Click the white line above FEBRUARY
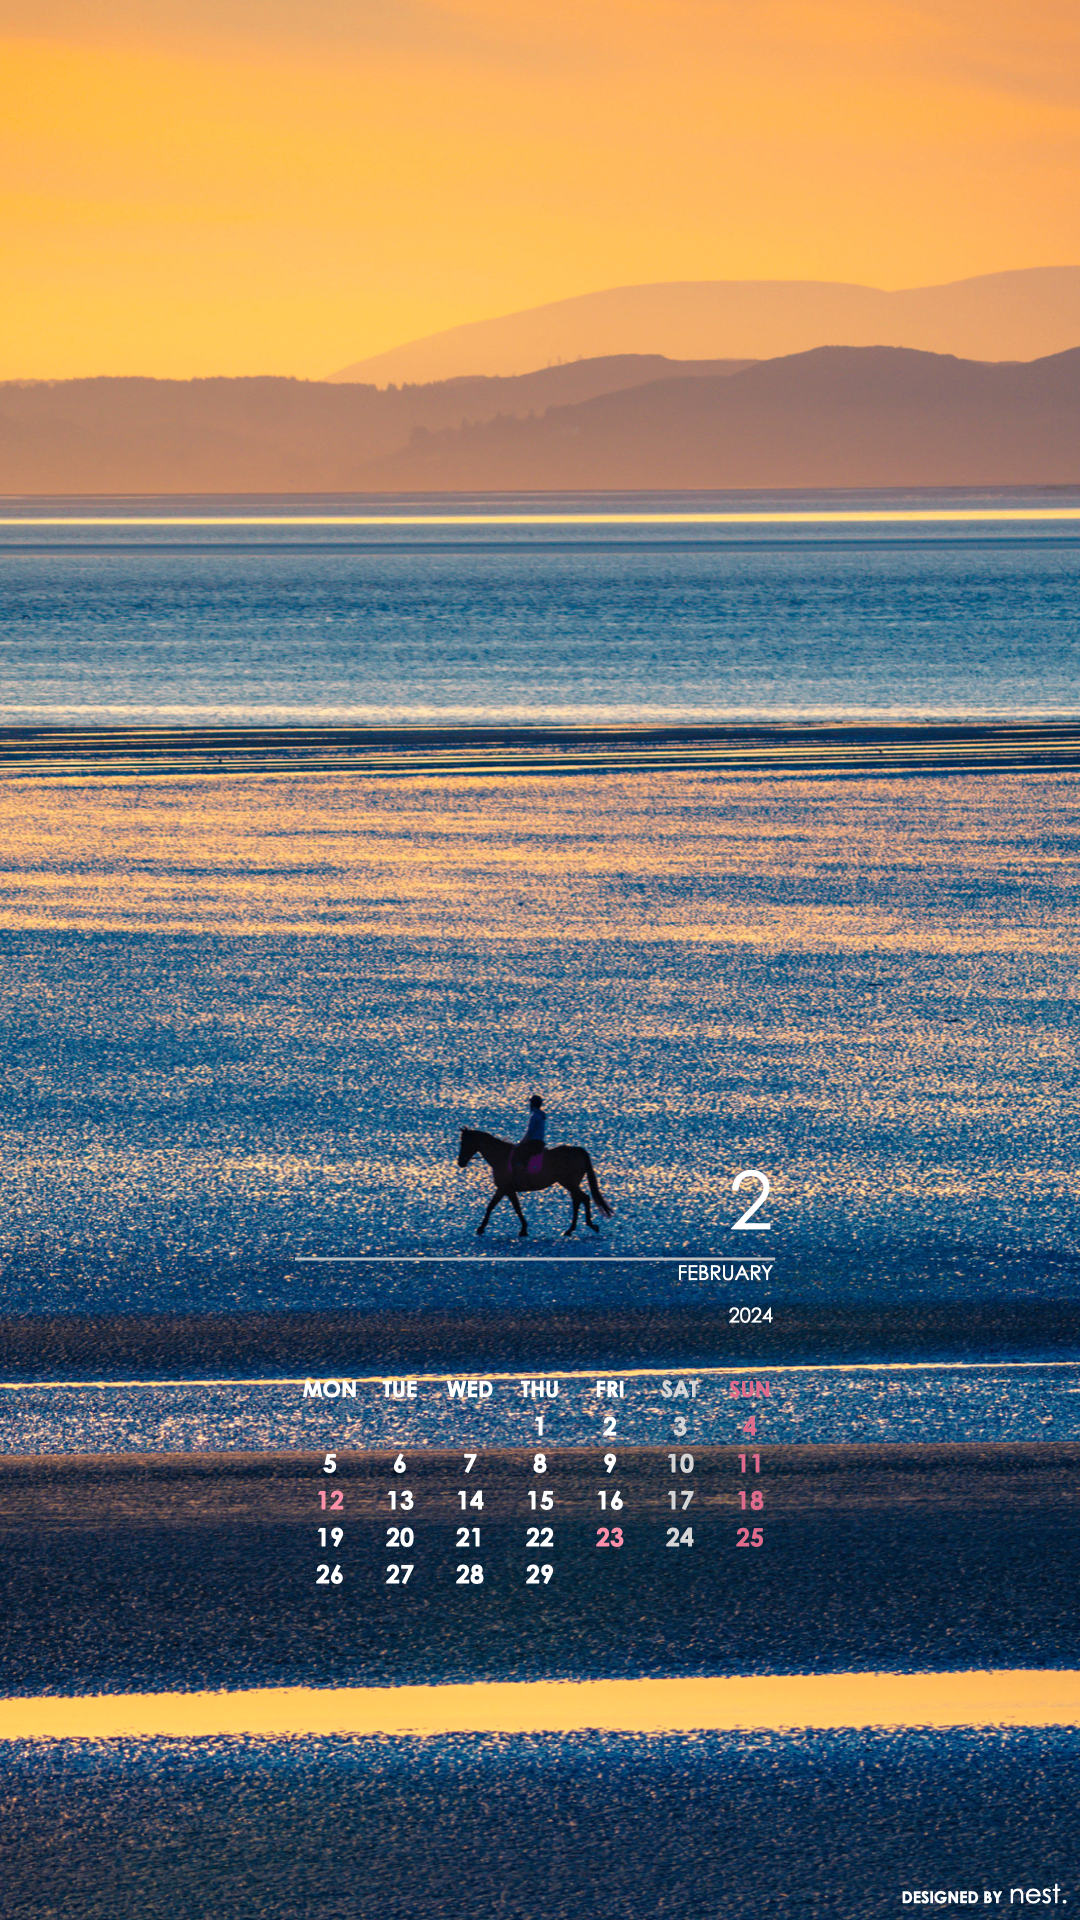The height and width of the screenshot is (1920, 1080). [534, 1259]
